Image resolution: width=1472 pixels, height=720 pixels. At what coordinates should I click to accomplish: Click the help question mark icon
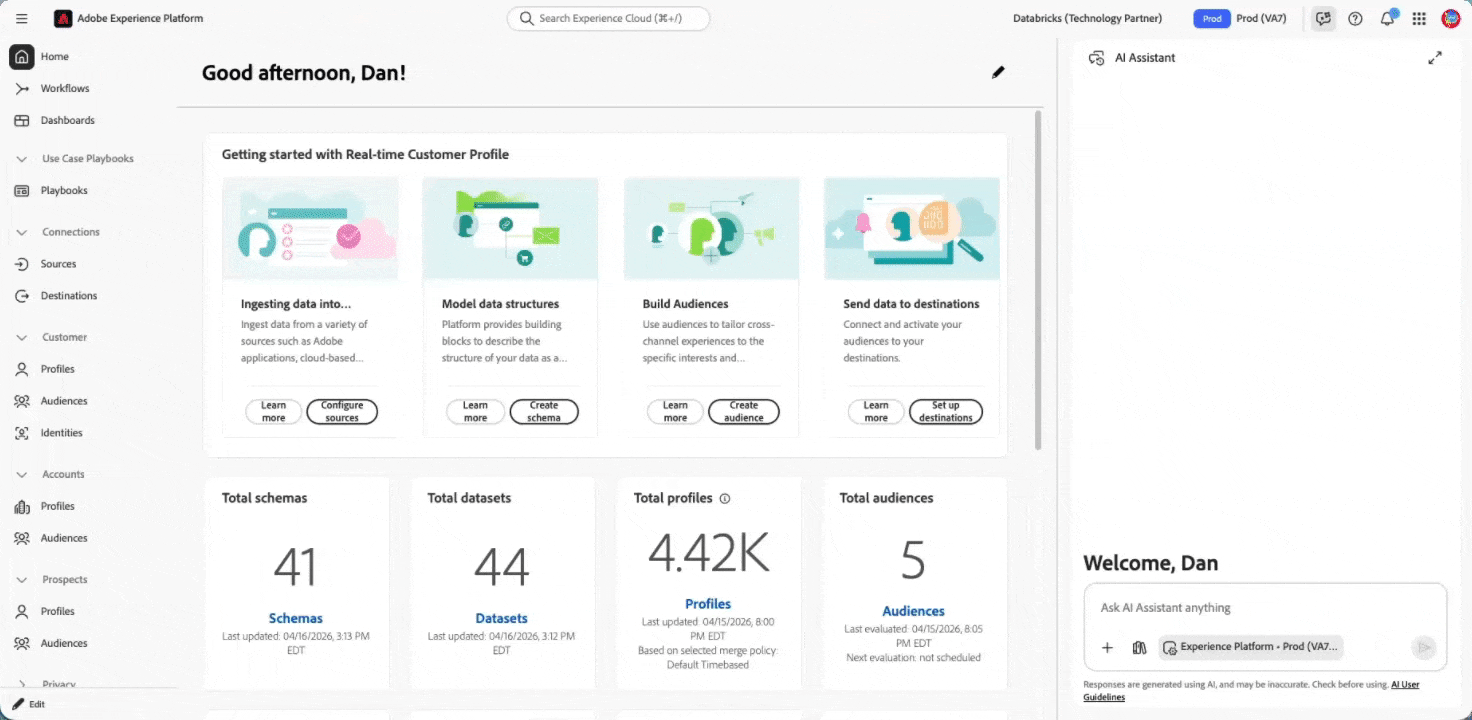coord(1355,19)
